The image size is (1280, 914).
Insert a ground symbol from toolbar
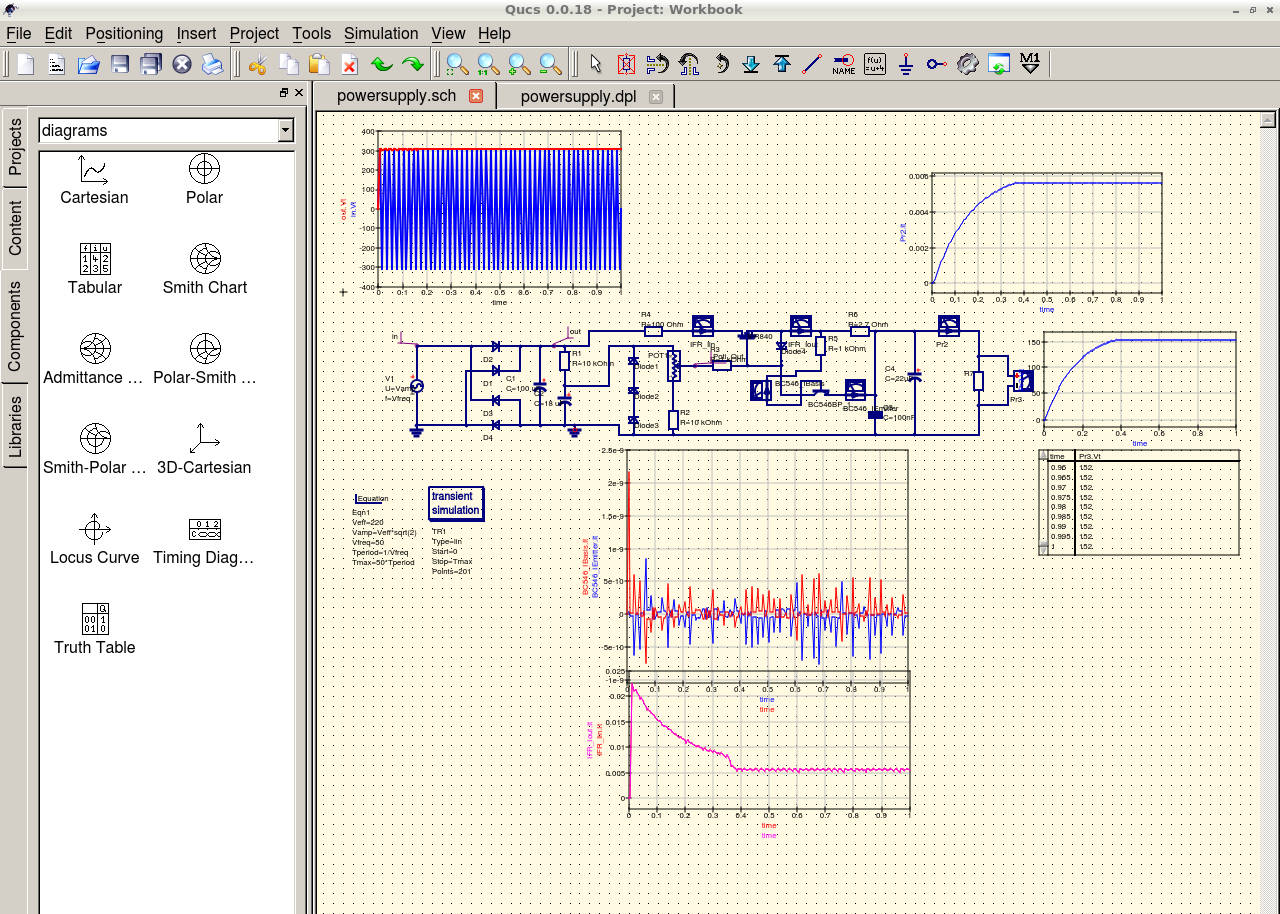click(x=905, y=65)
